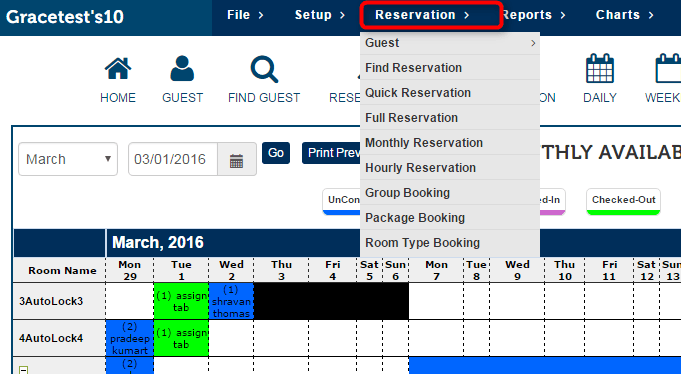
Task: Choose Monthly Reservation menu item
Action: point(450,142)
